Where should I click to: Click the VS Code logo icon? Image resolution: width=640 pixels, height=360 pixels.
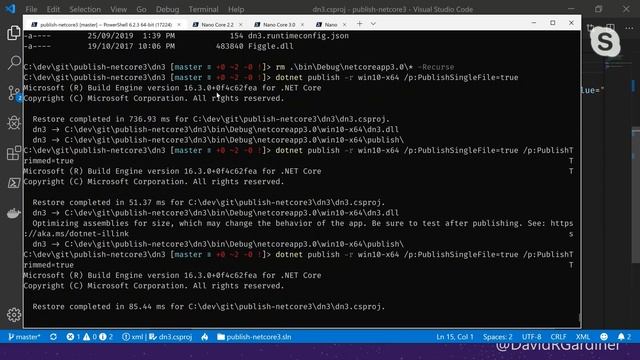(x=10, y=9)
